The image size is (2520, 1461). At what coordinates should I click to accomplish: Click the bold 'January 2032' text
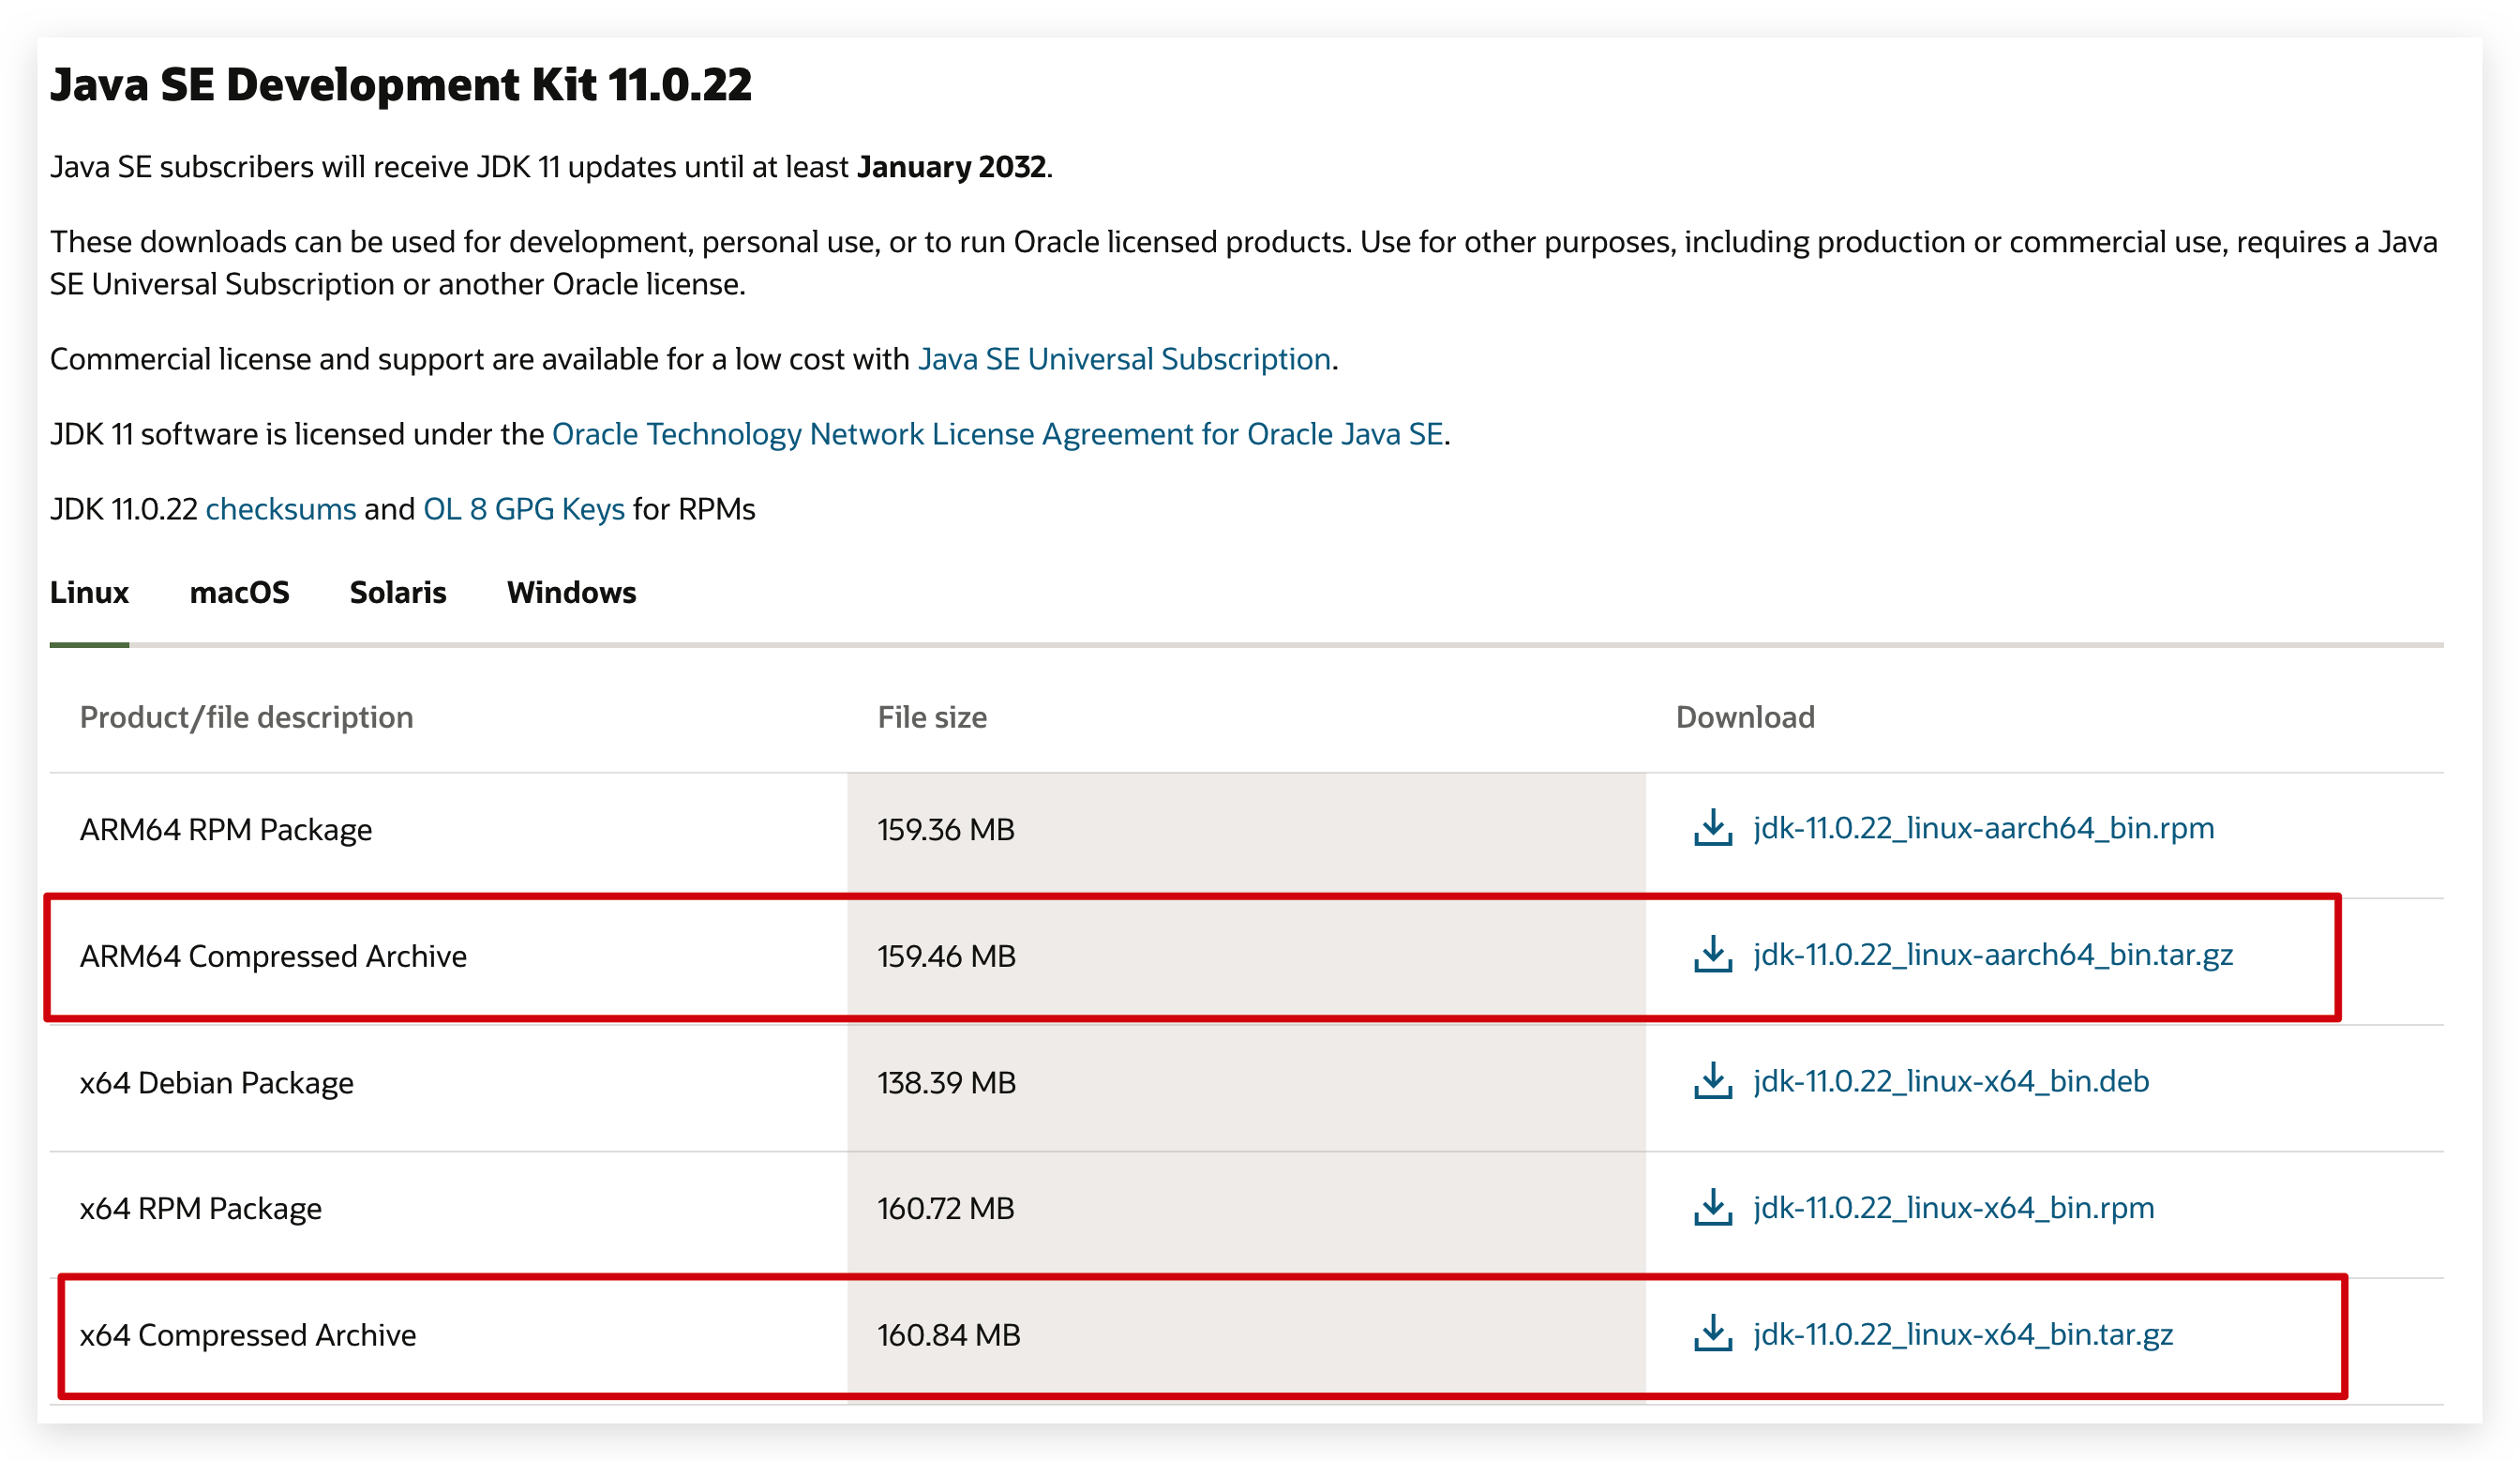pyautogui.click(x=951, y=166)
